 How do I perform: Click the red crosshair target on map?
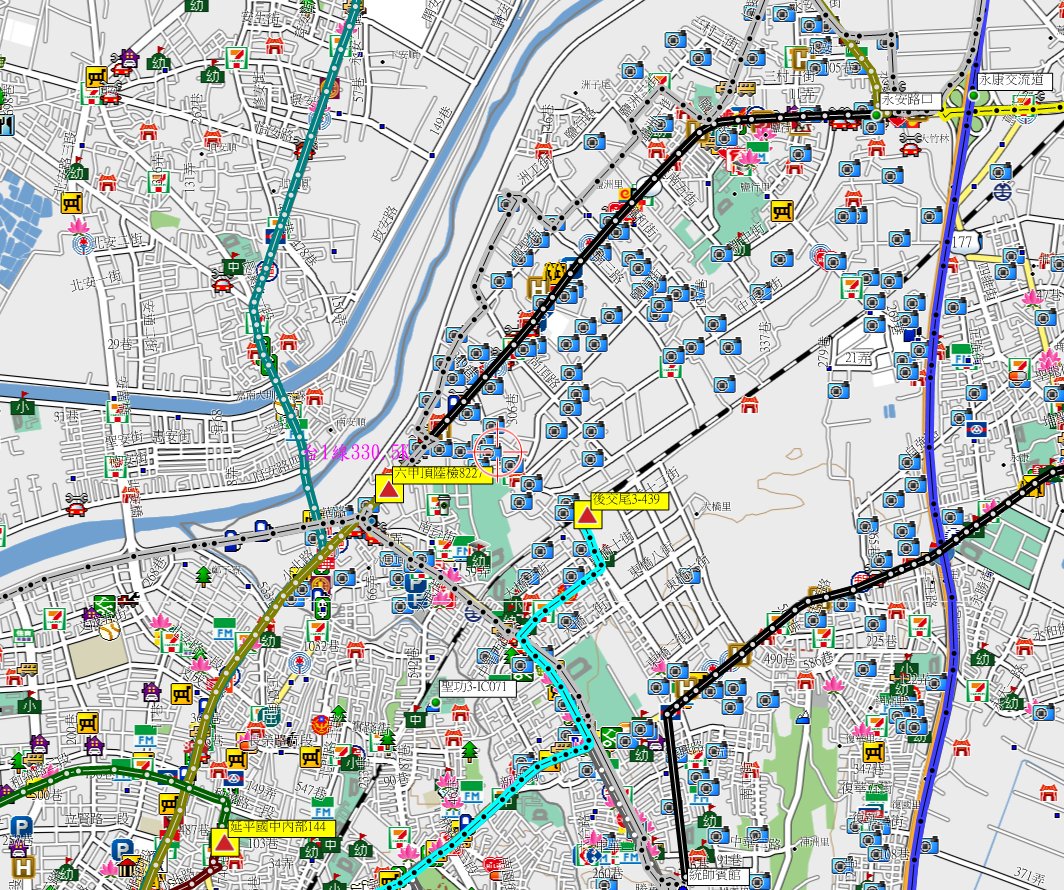497,448
